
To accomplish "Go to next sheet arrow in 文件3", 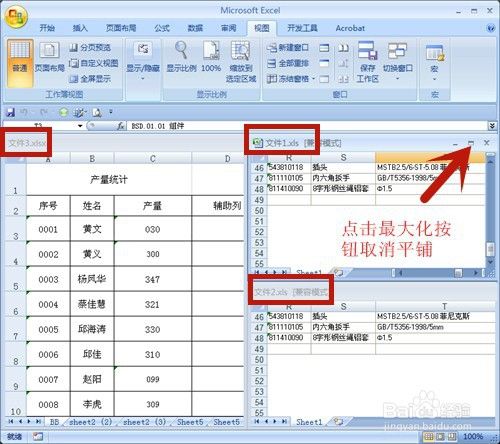I will coord(29,422).
